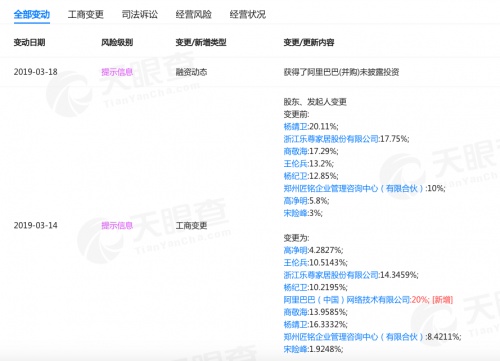Screen dimensions: 500x361
Task: Open the 经营状况 tab
Action: coord(248,14)
